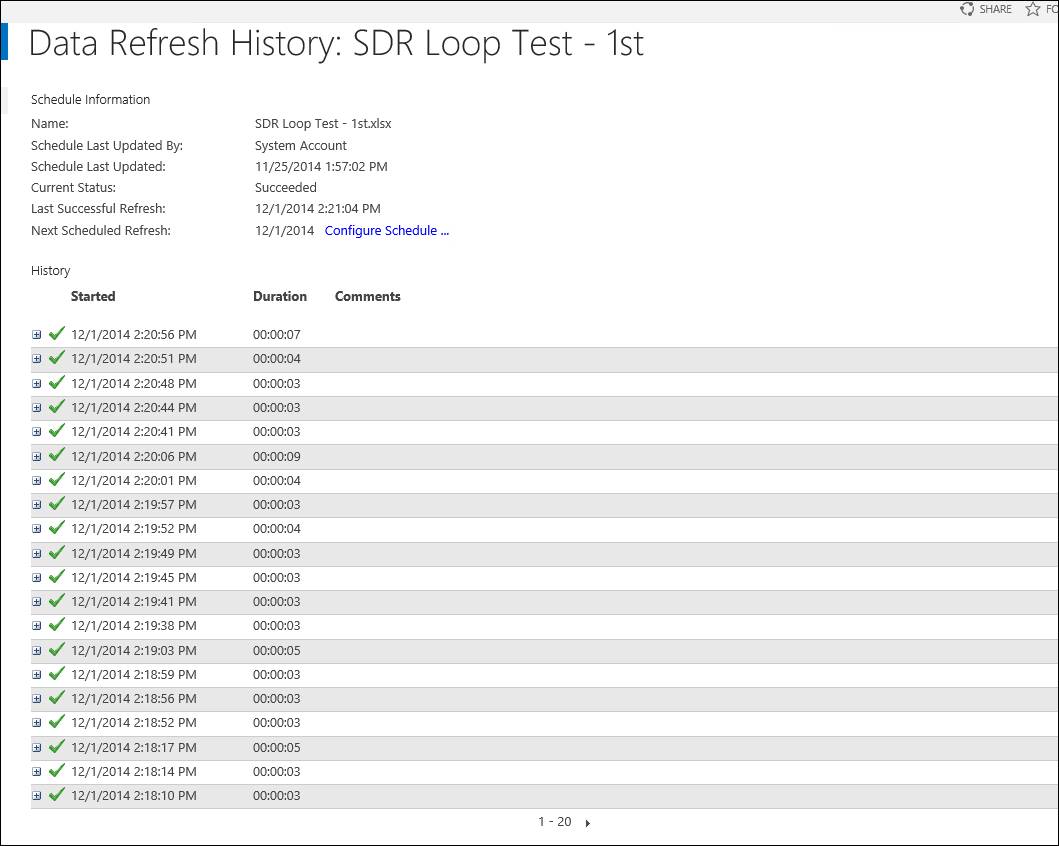1059x846 pixels.
Task: Click success checkmark for 2:18:56 PM
Action: click(57, 697)
